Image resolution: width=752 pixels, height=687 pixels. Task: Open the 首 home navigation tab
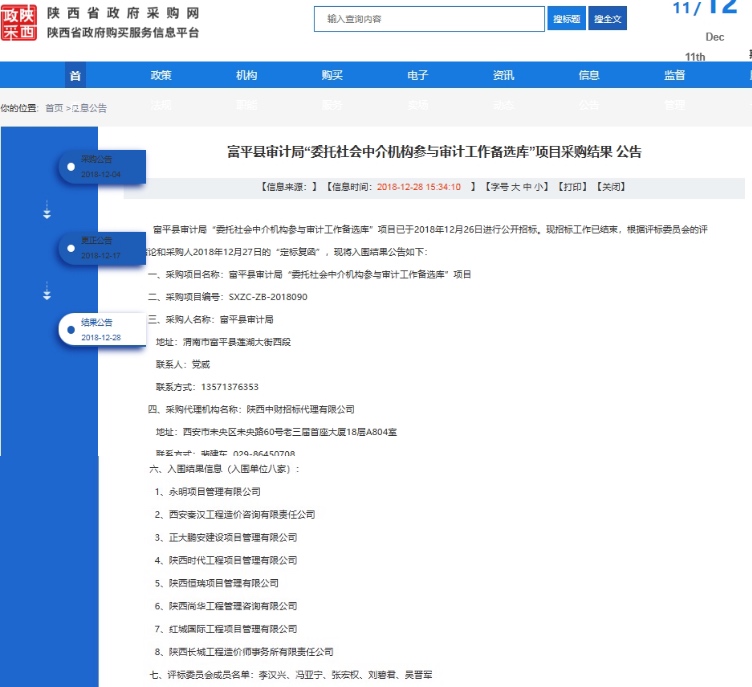75,75
